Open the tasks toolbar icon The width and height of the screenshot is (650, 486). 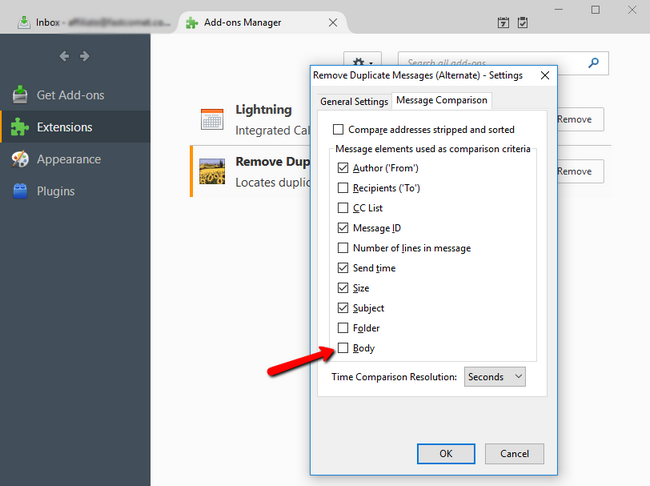[x=523, y=23]
